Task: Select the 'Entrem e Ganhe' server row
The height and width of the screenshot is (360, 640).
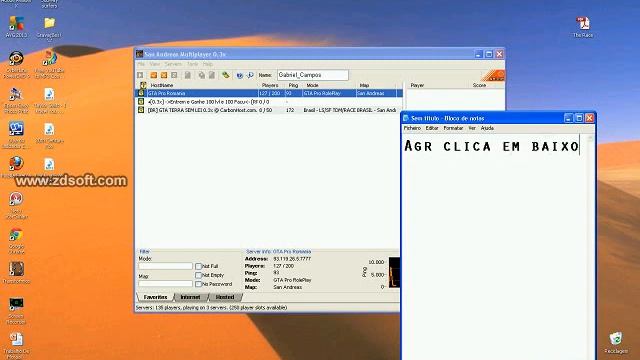Action: pyautogui.click(x=269, y=102)
